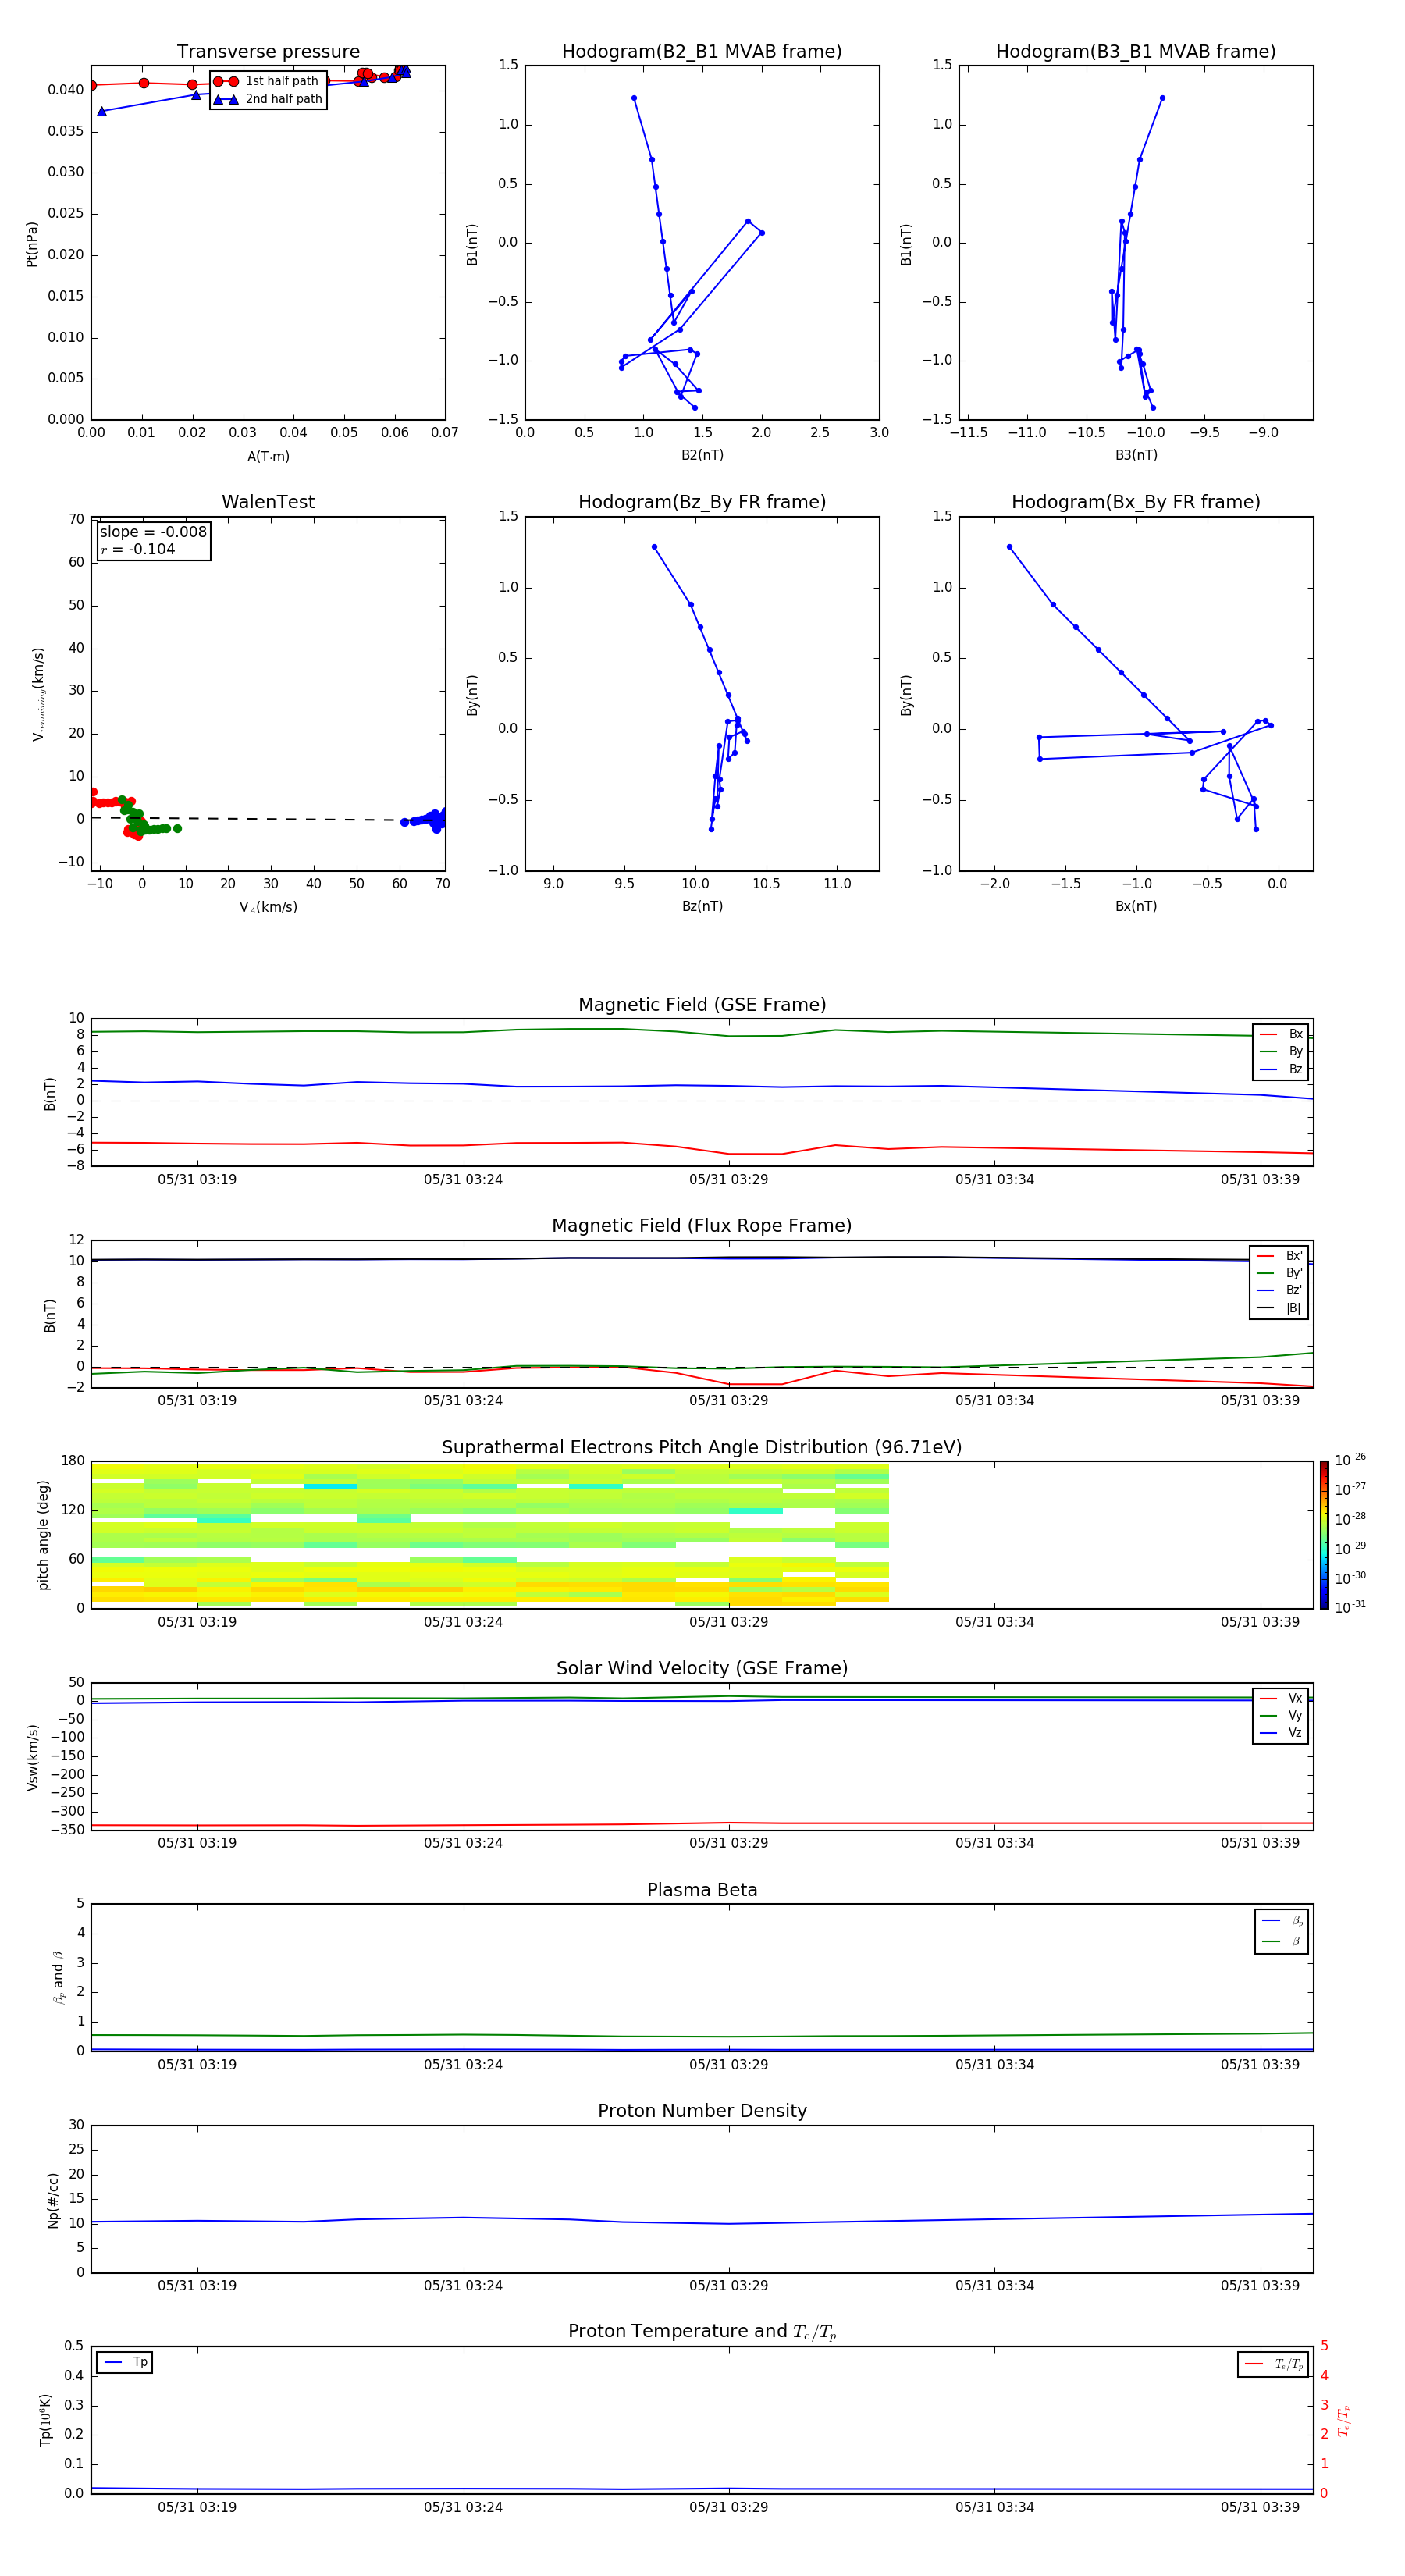Click the WalenTest plot title

coord(268,502)
